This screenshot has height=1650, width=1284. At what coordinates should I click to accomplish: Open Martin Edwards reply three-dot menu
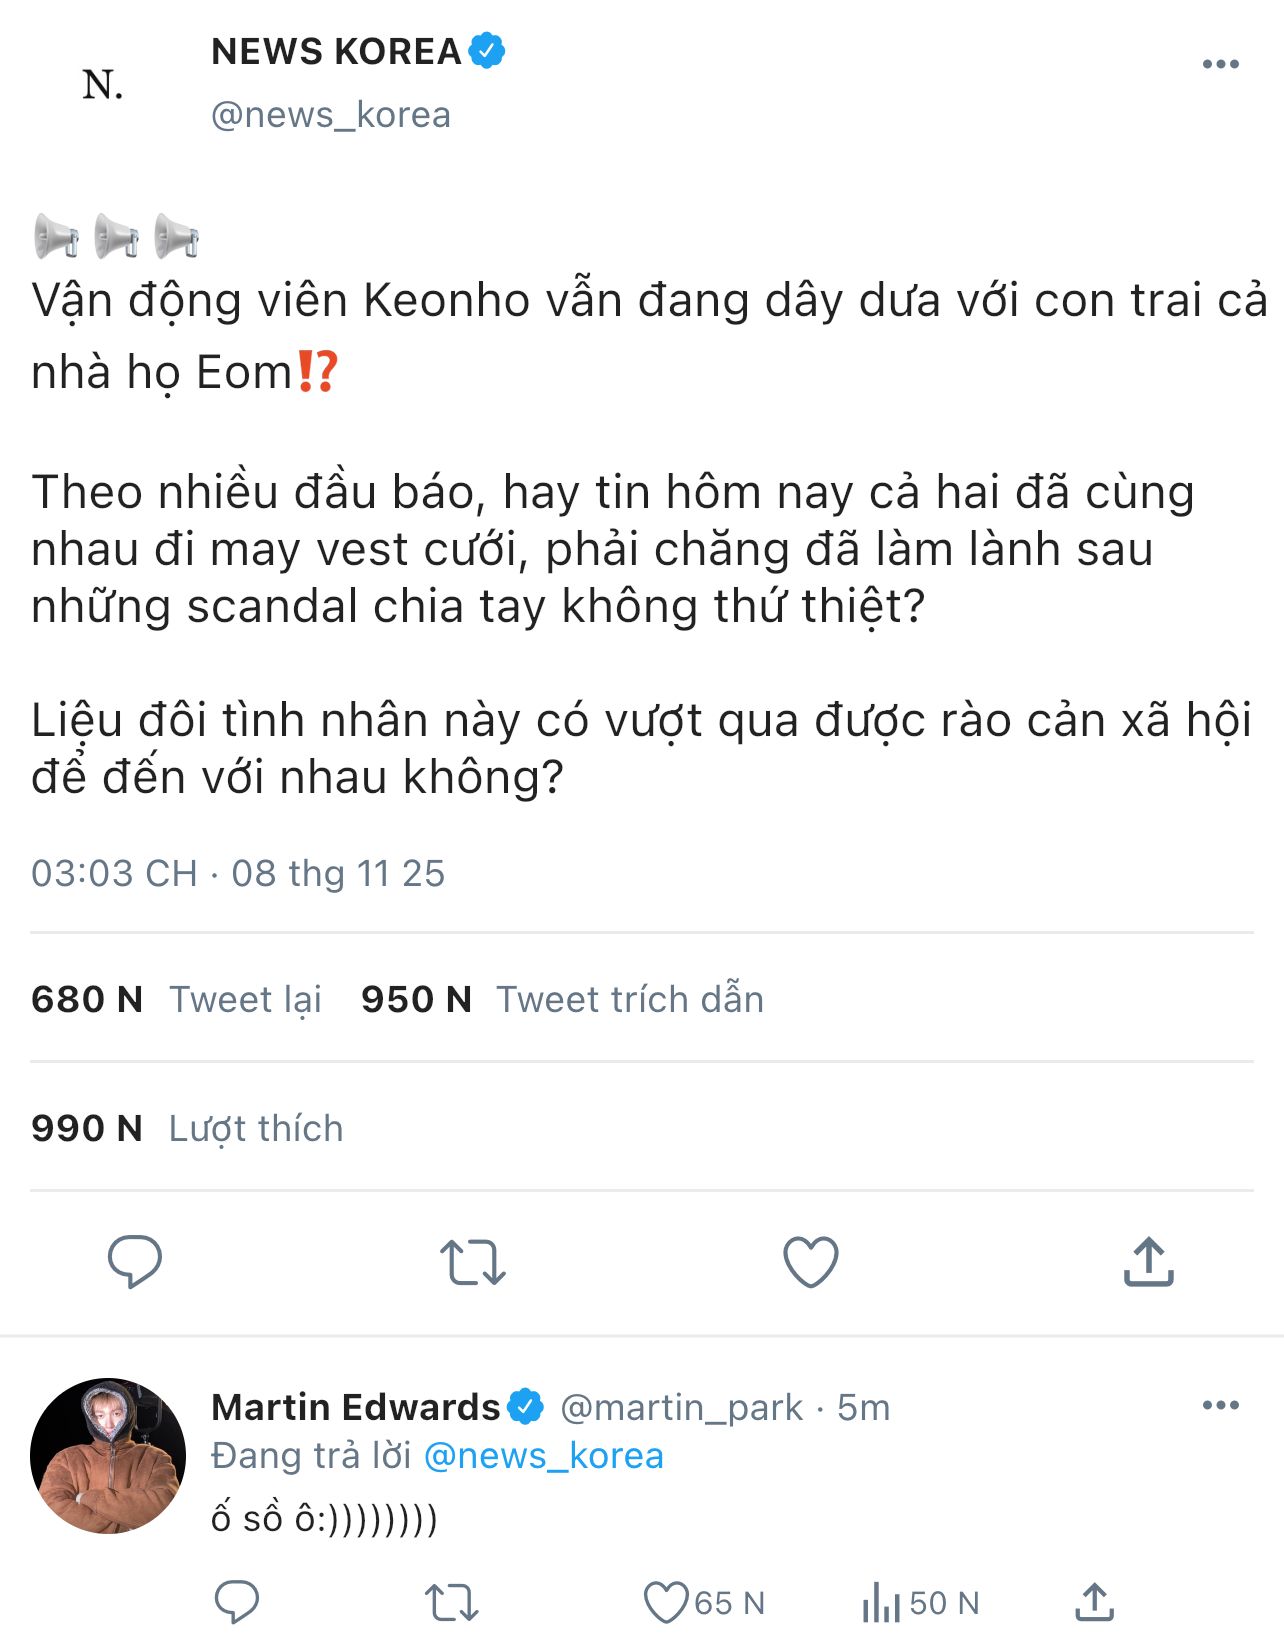click(x=1220, y=1405)
